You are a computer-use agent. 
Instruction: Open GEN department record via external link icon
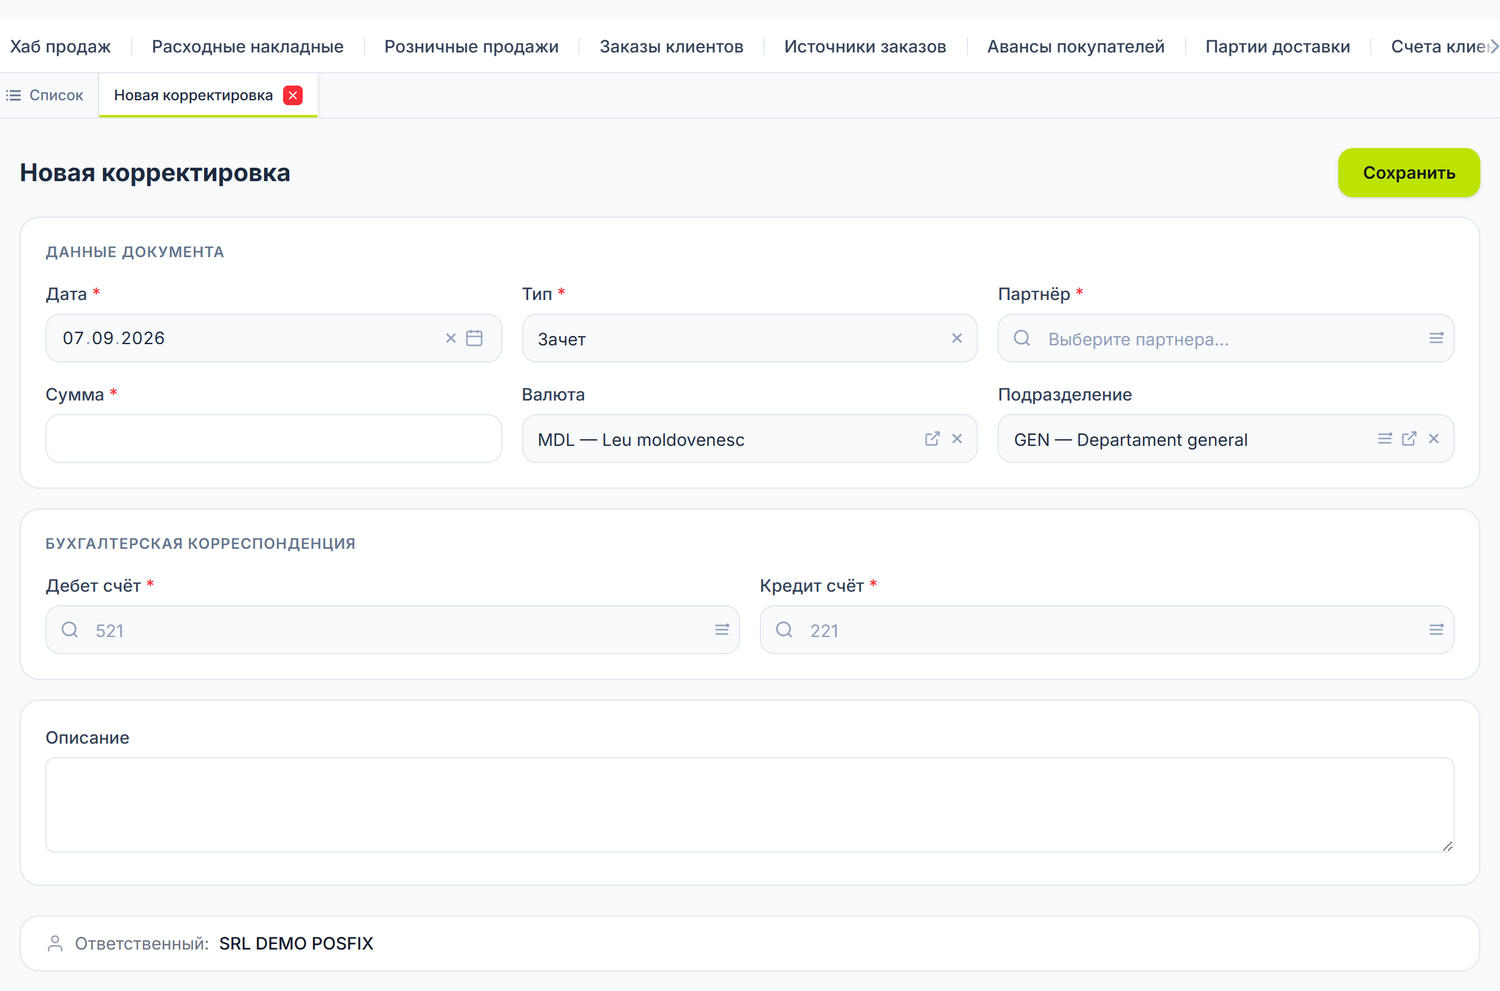[1409, 438]
